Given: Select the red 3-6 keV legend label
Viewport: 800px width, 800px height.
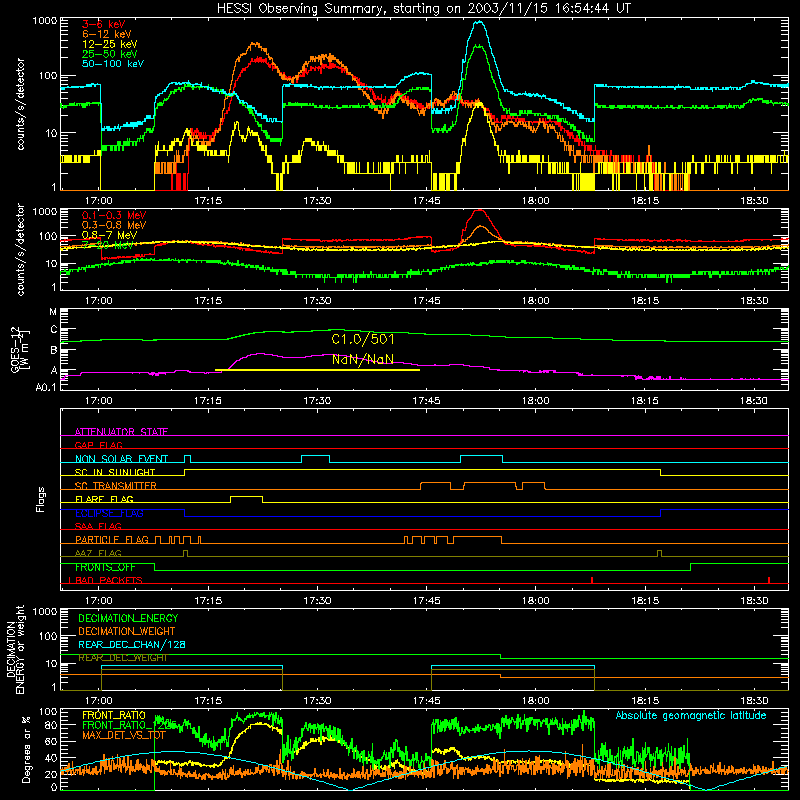Looking at the screenshot, I should coord(103,24).
